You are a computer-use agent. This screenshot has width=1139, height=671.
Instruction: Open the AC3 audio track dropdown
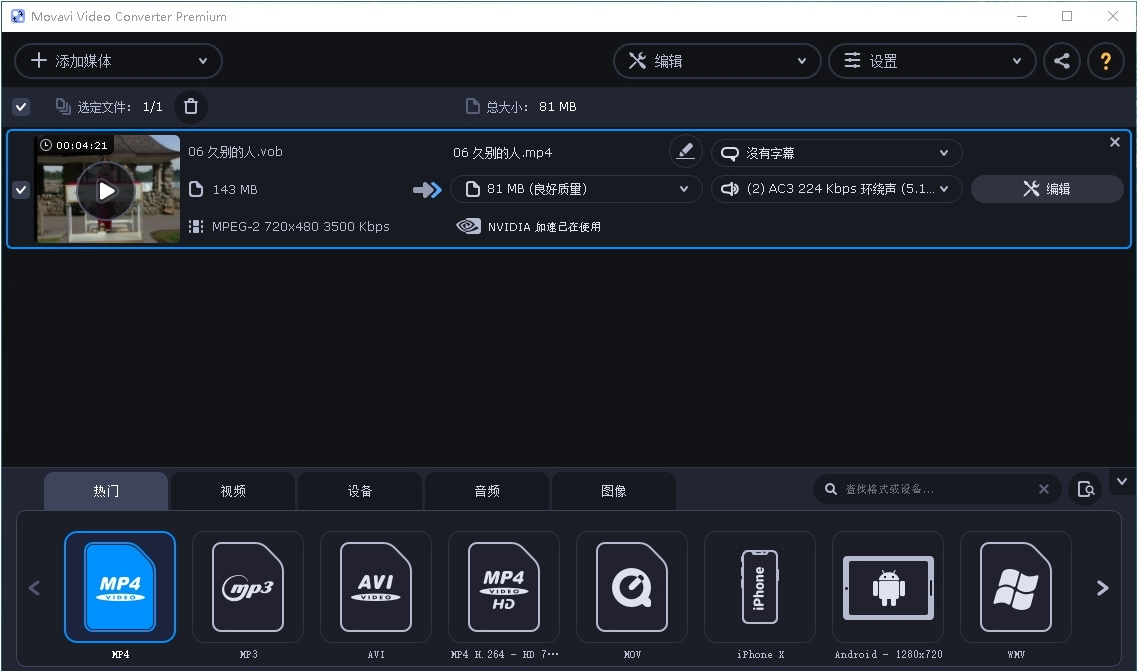[x=836, y=188]
